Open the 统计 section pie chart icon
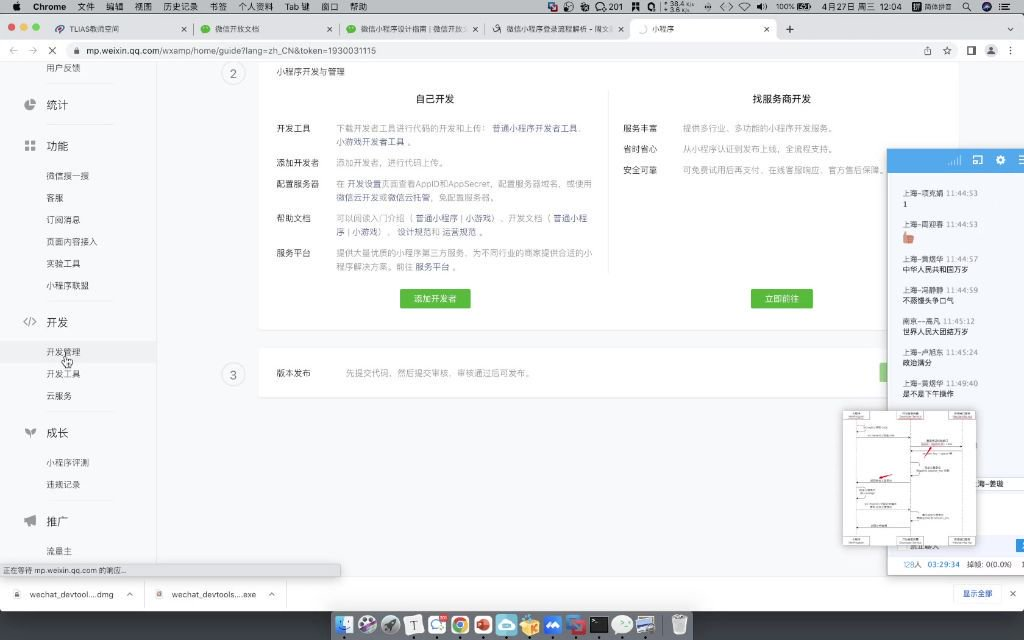1024x640 pixels. click(30, 104)
